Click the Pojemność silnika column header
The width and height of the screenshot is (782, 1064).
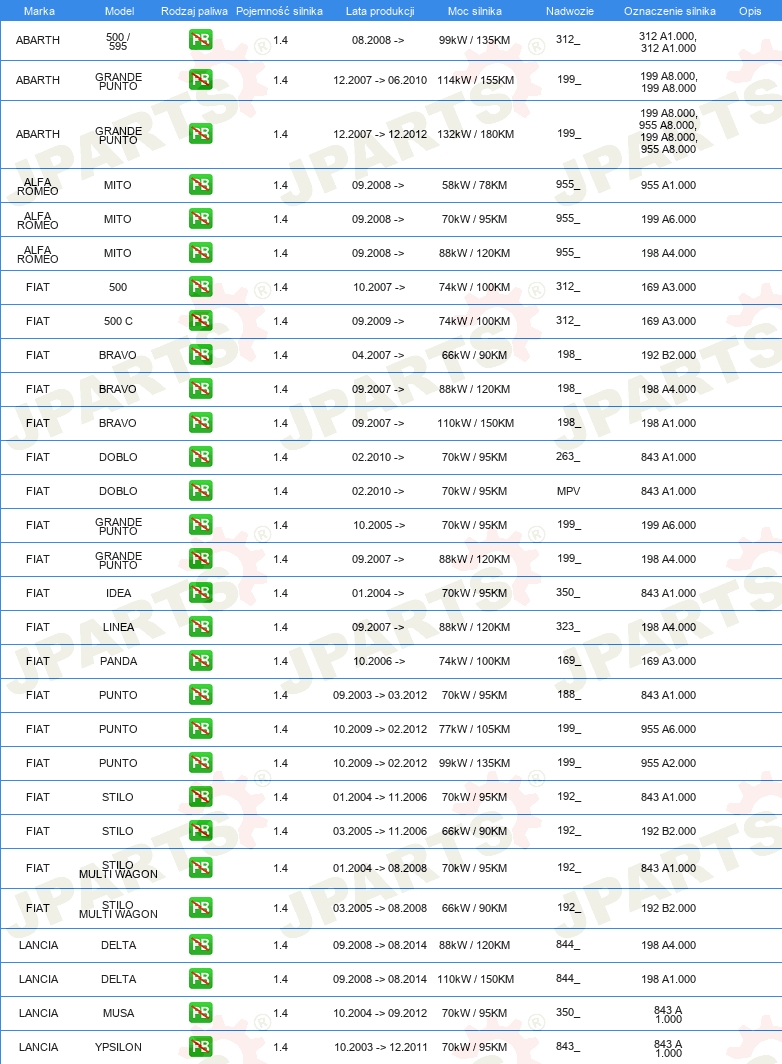coord(279,11)
